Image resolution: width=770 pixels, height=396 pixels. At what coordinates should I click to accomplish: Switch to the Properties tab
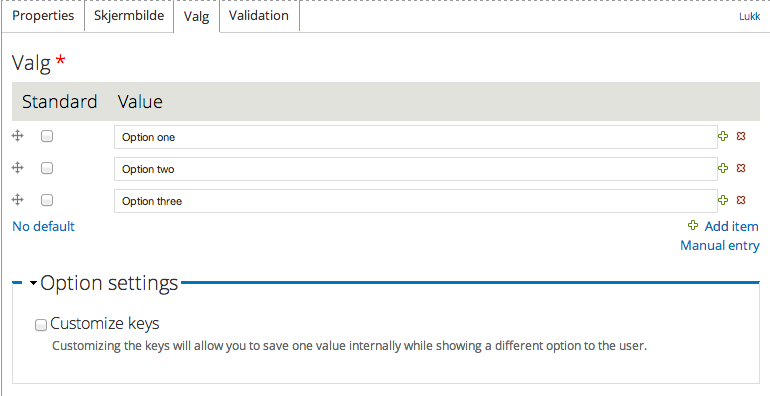pyautogui.click(x=43, y=16)
